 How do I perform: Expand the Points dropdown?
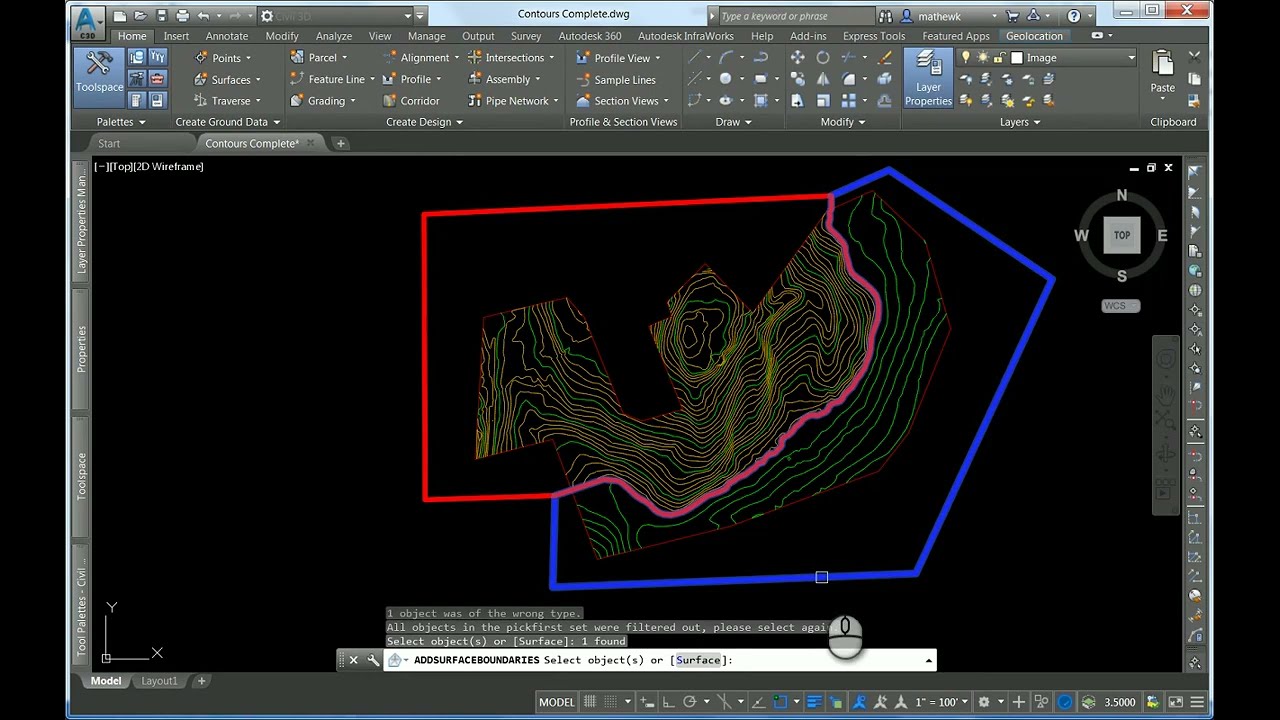coord(248,58)
